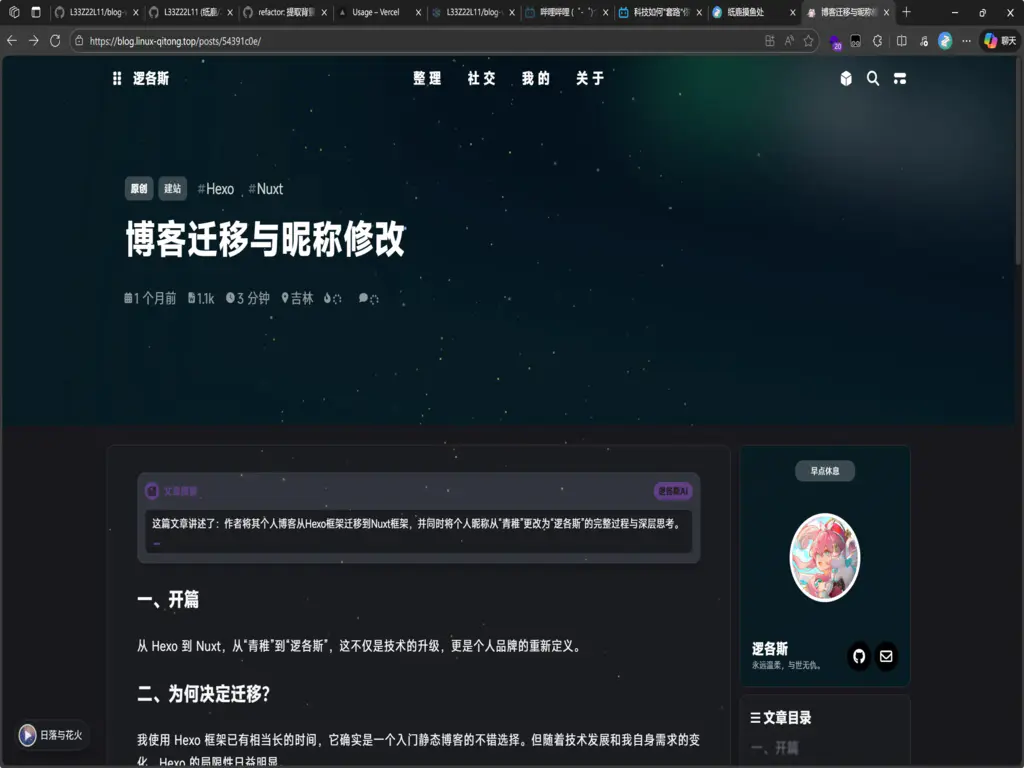Click the shortcuts icon right of search
This screenshot has width=1024, height=768.
[900, 78]
